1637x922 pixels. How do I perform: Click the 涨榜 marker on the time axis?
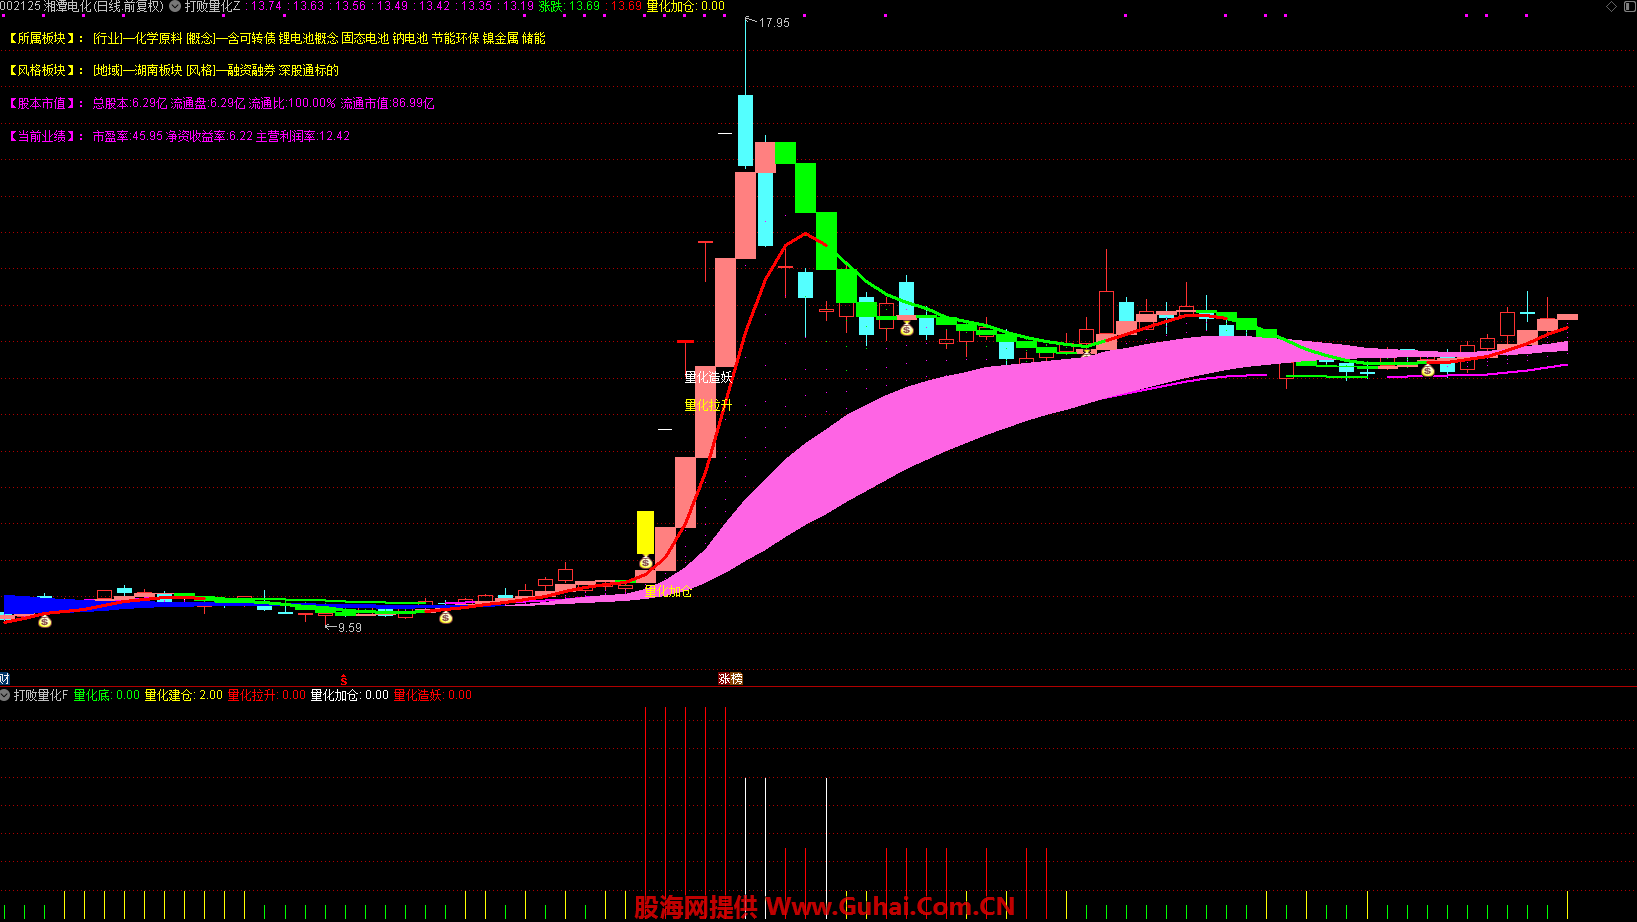pyautogui.click(x=731, y=679)
